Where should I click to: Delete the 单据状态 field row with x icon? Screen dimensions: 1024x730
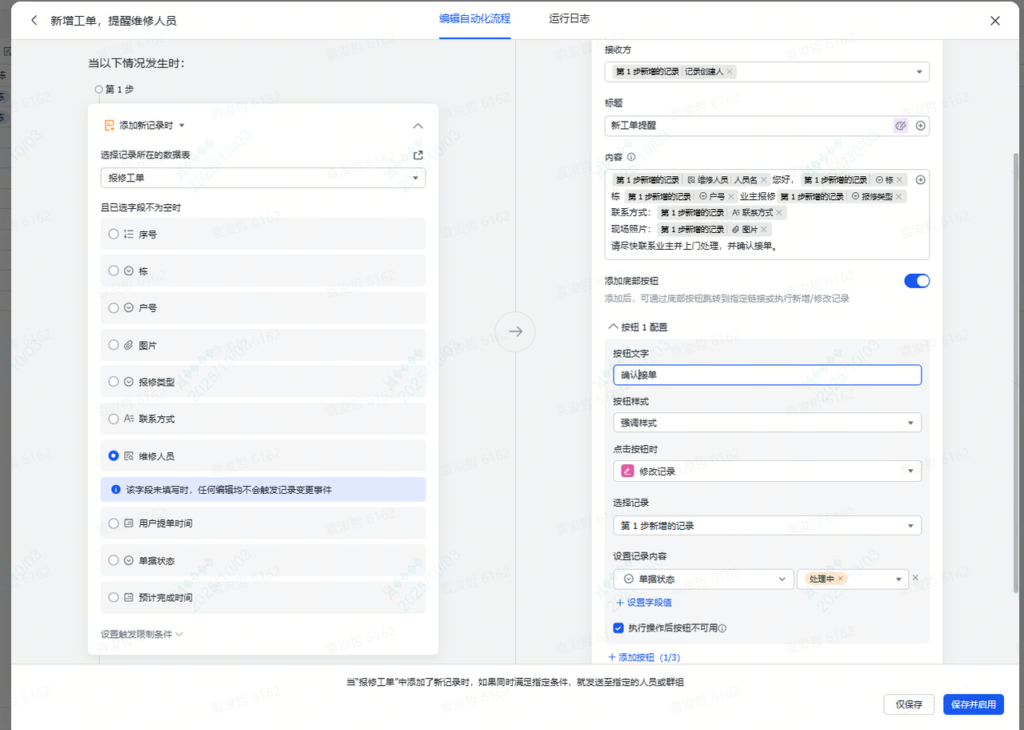pyautogui.click(x=915, y=578)
